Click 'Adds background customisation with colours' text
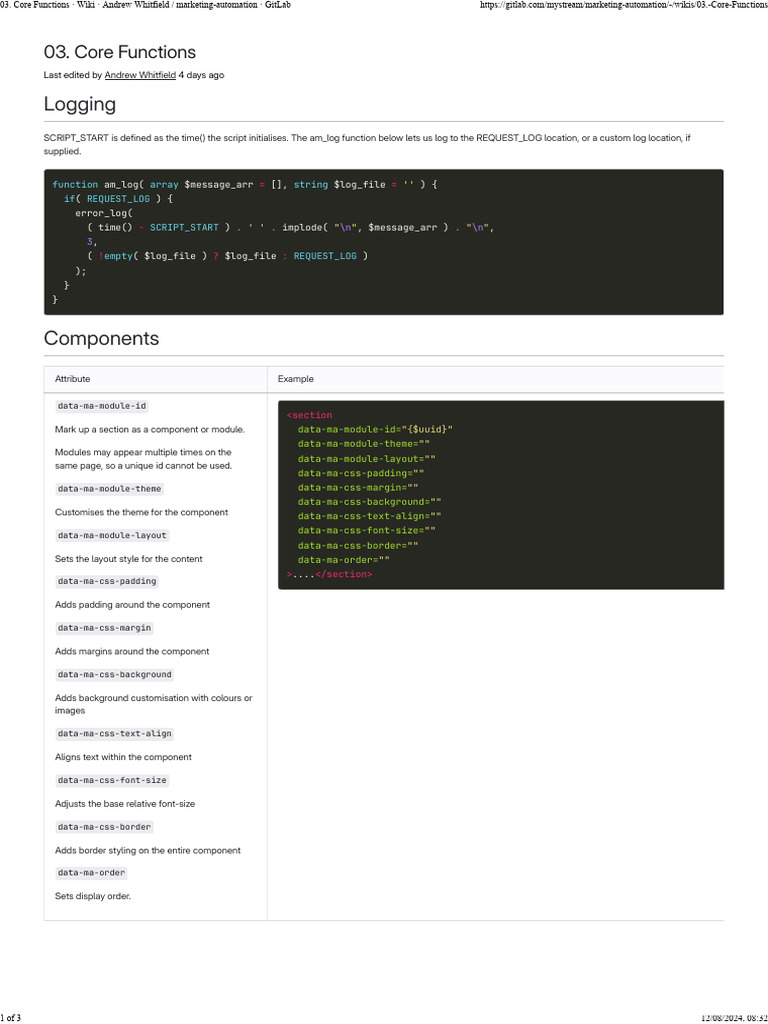The image size is (768, 1024). click(x=153, y=705)
